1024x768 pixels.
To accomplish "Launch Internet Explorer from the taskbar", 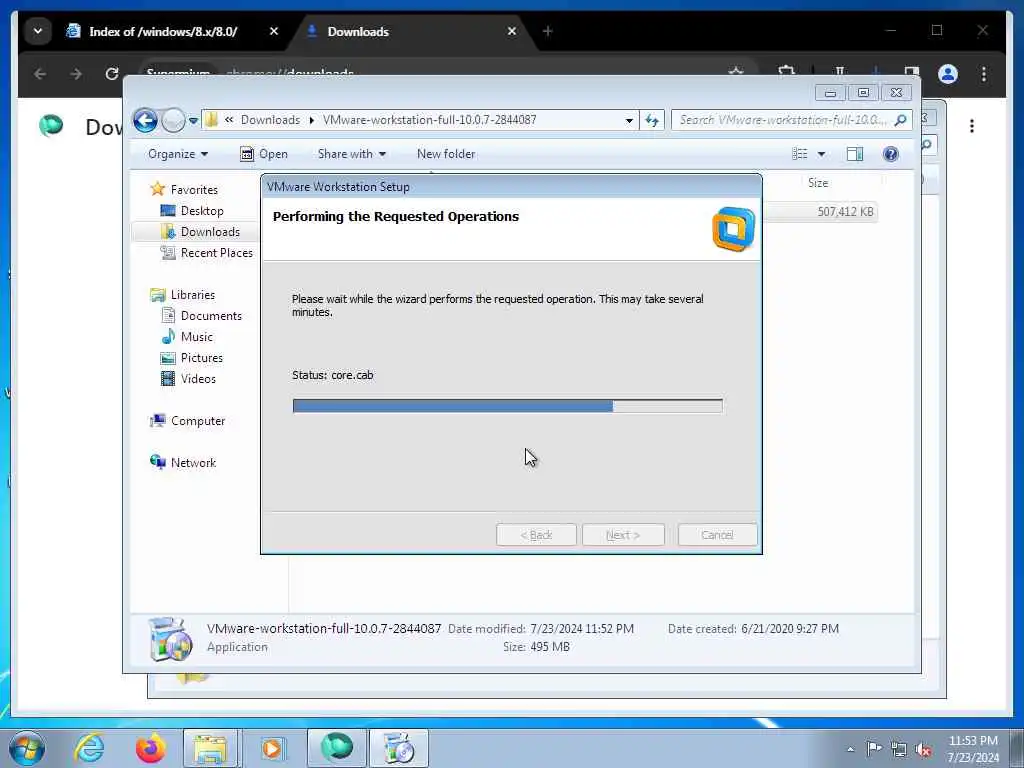I will point(89,748).
